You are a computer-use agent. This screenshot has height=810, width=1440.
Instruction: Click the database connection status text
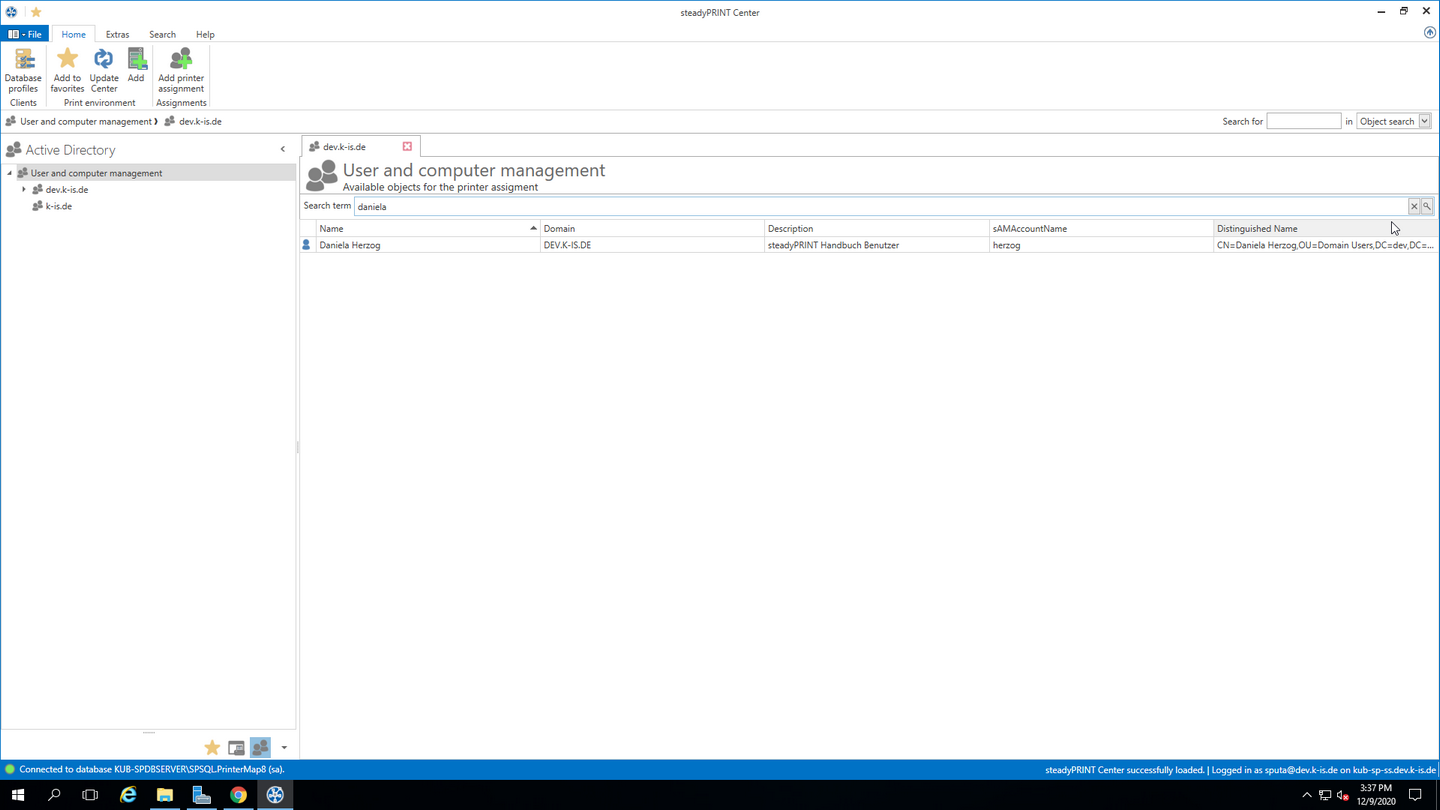click(152, 770)
